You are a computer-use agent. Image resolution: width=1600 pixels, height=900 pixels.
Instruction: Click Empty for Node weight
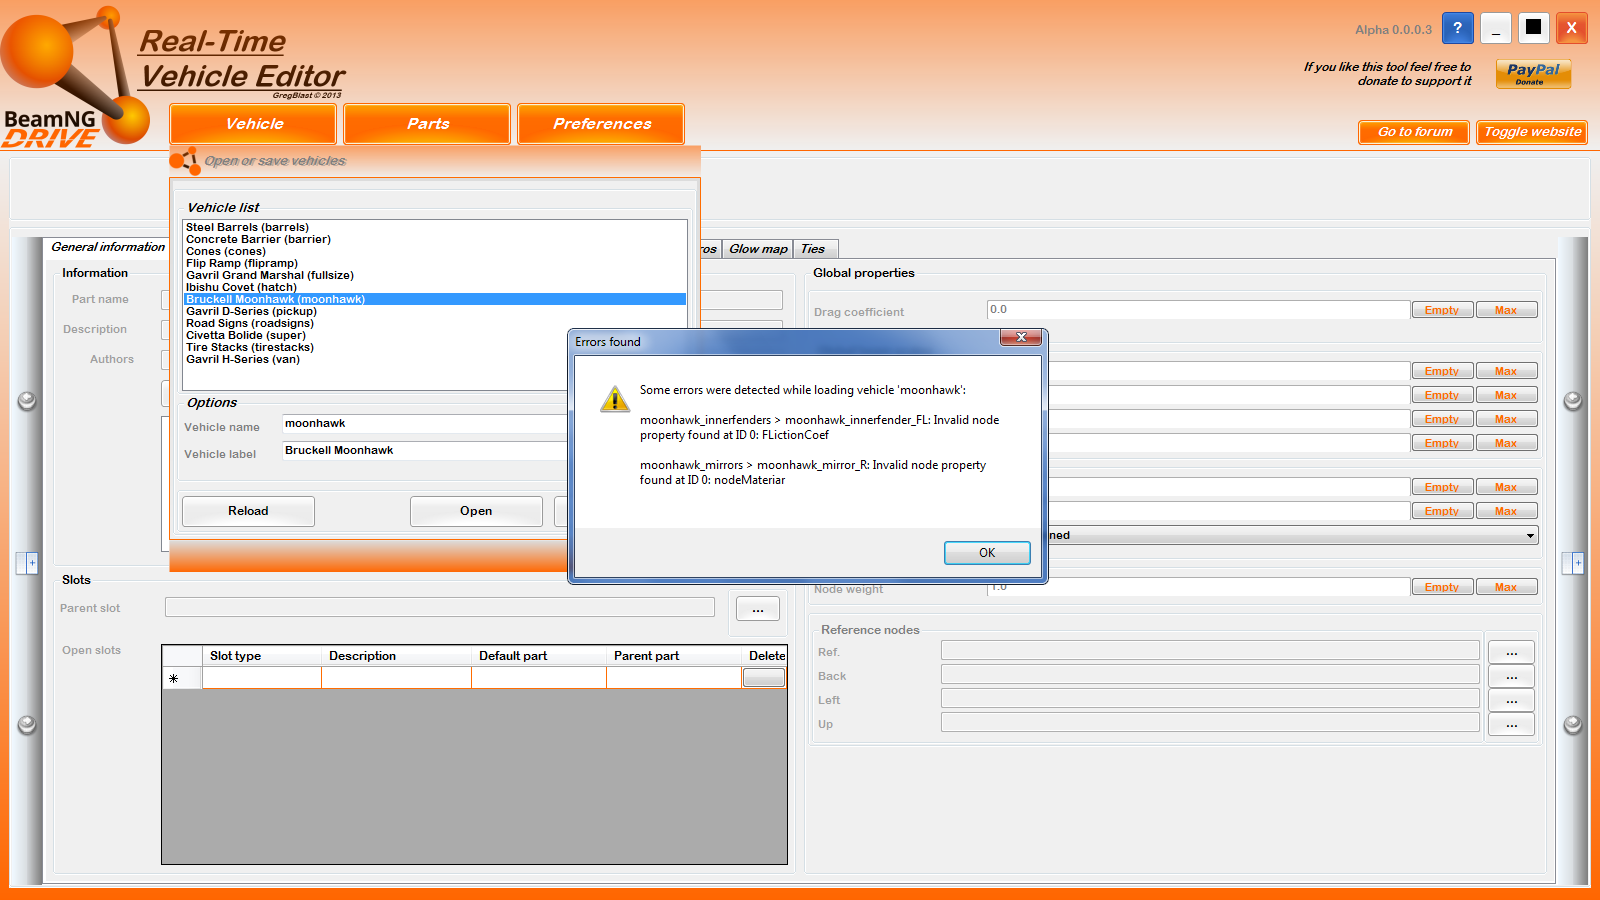(1442, 587)
